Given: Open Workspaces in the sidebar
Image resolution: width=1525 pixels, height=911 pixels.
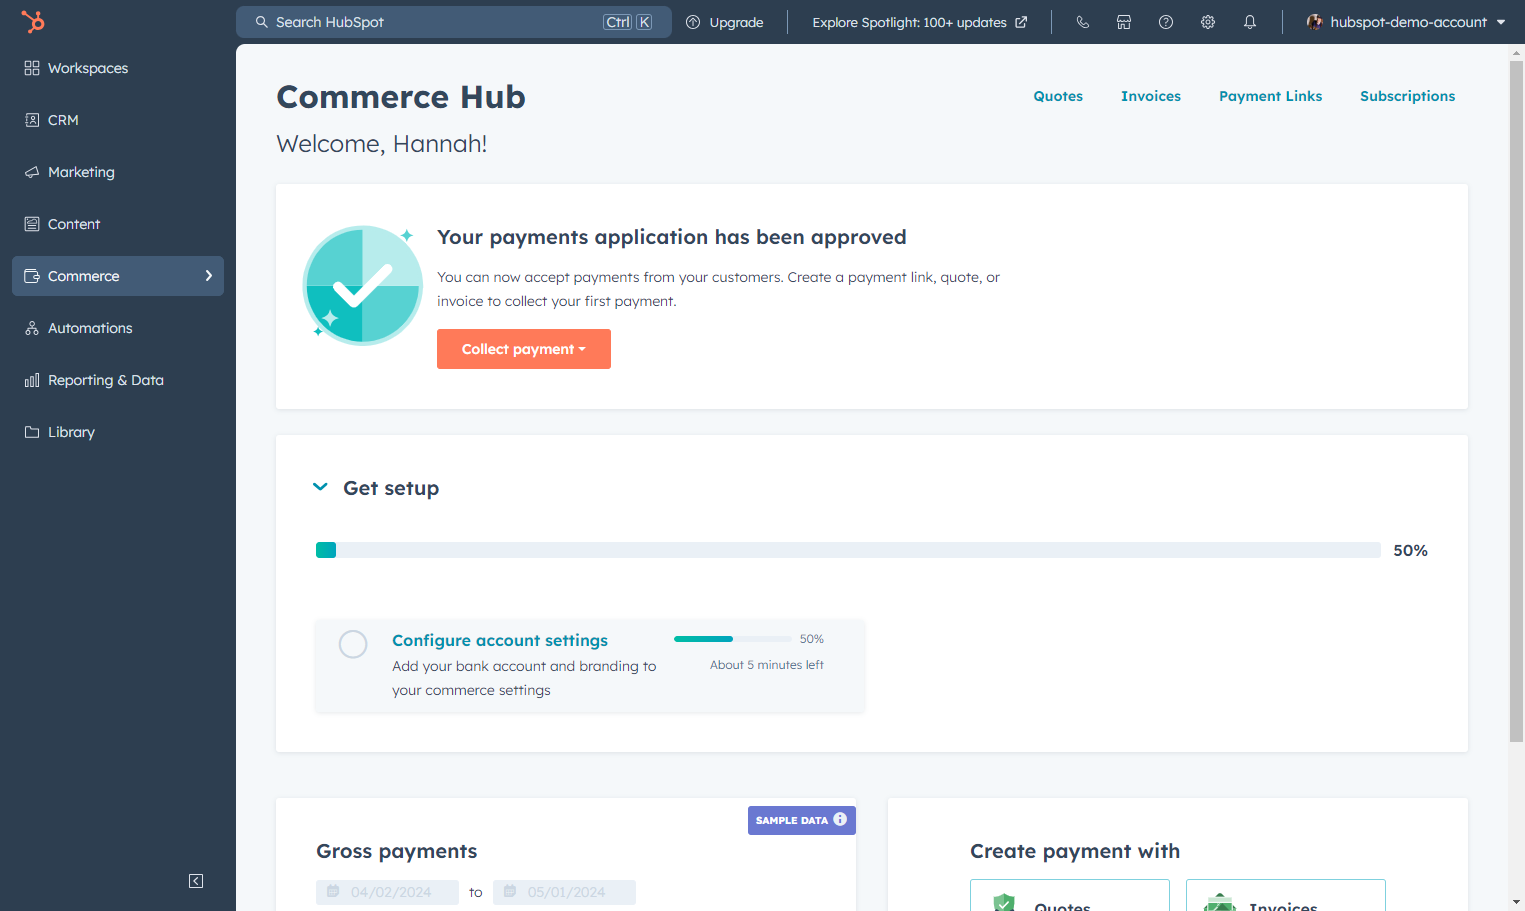Looking at the screenshot, I should click(x=118, y=68).
